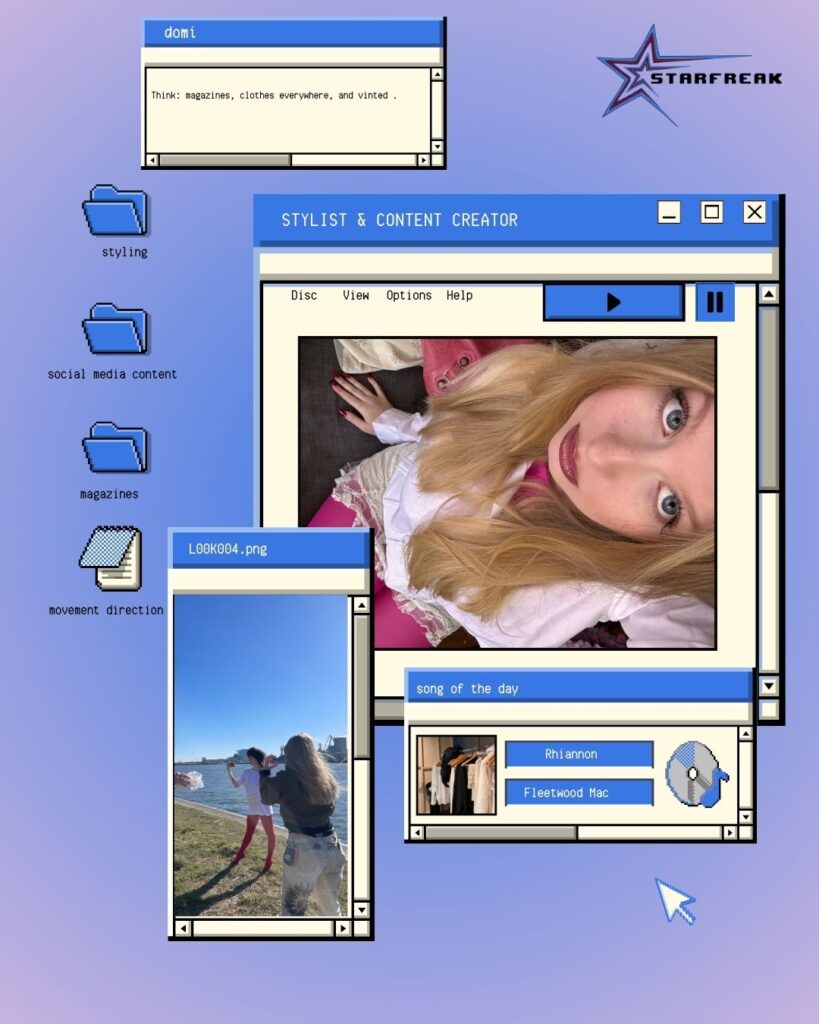Click the Fleetwood Mac artist button
The height and width of the screenshot is (1024, 819).
[578, 793]
